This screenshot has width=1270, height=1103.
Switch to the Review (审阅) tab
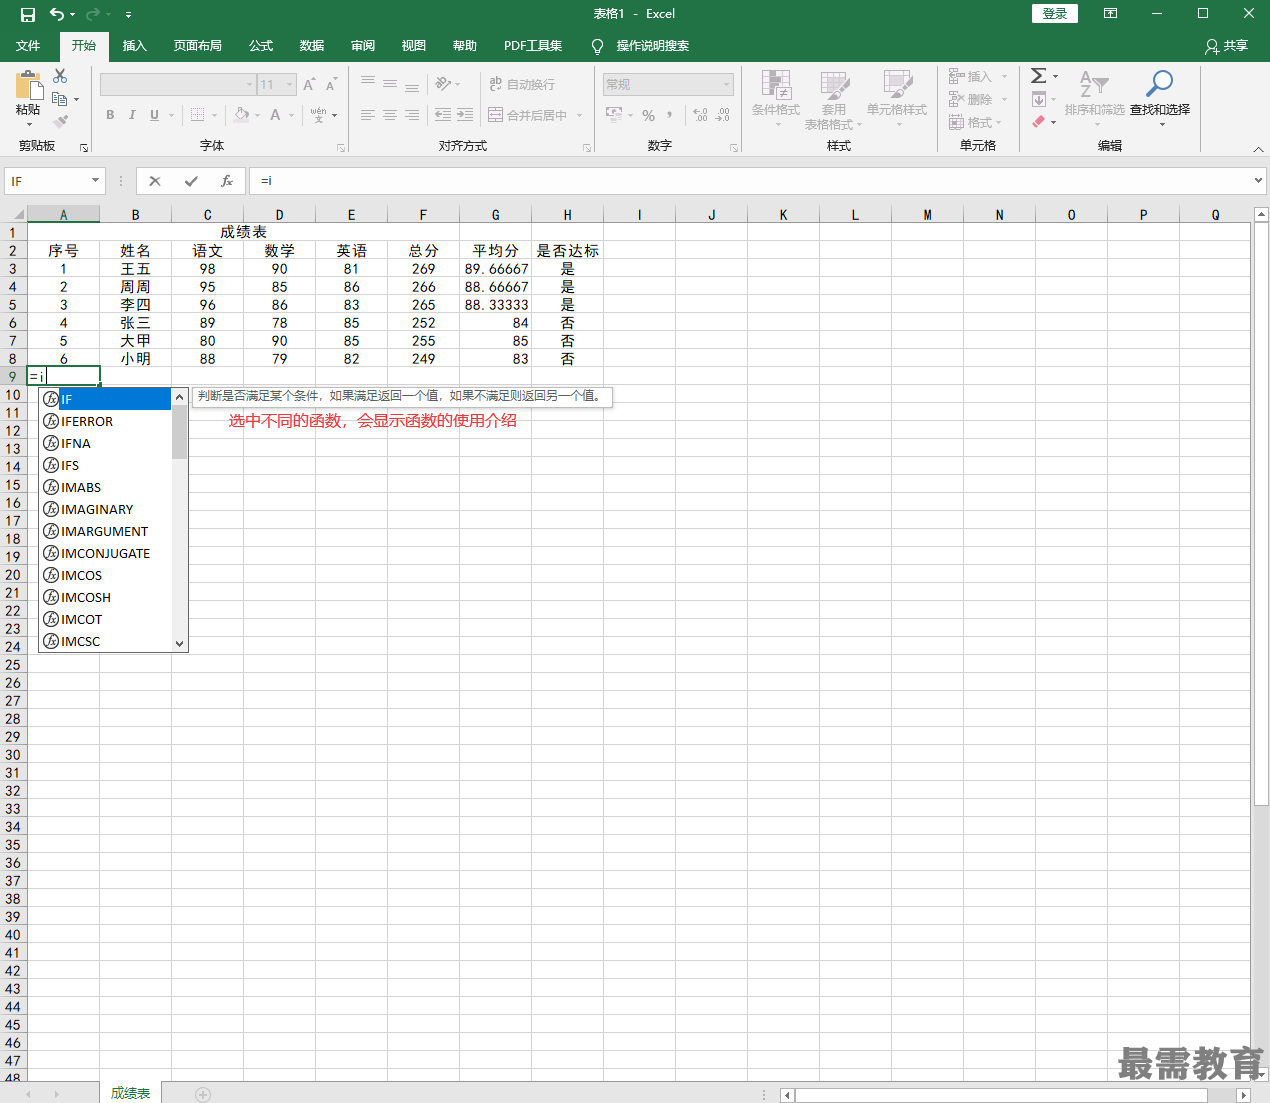coord(363,46)
